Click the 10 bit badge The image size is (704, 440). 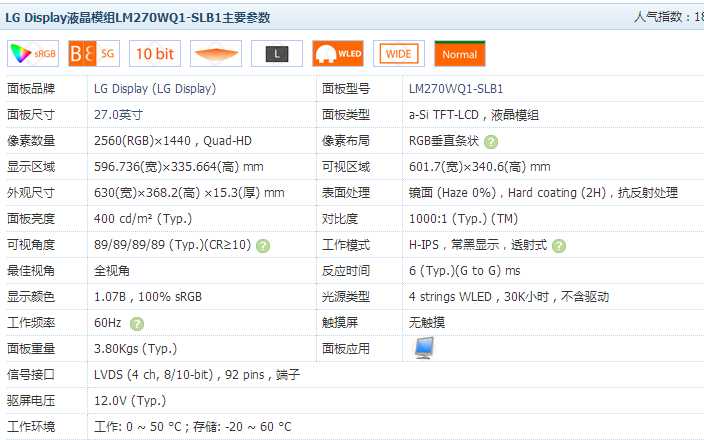[x=155, y=54]
